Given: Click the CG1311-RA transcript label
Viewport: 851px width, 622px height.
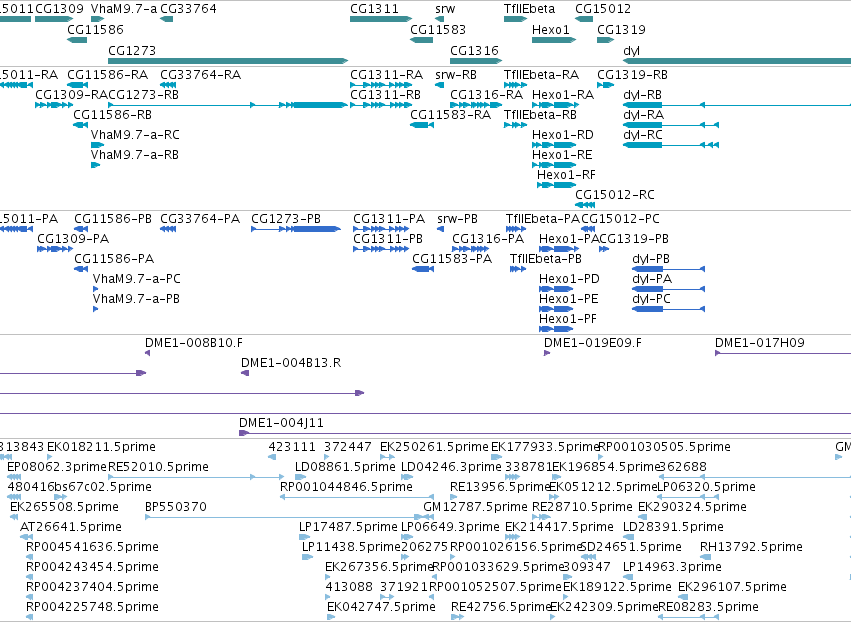Looking at the screenshot, I should [x=386, y=74].
